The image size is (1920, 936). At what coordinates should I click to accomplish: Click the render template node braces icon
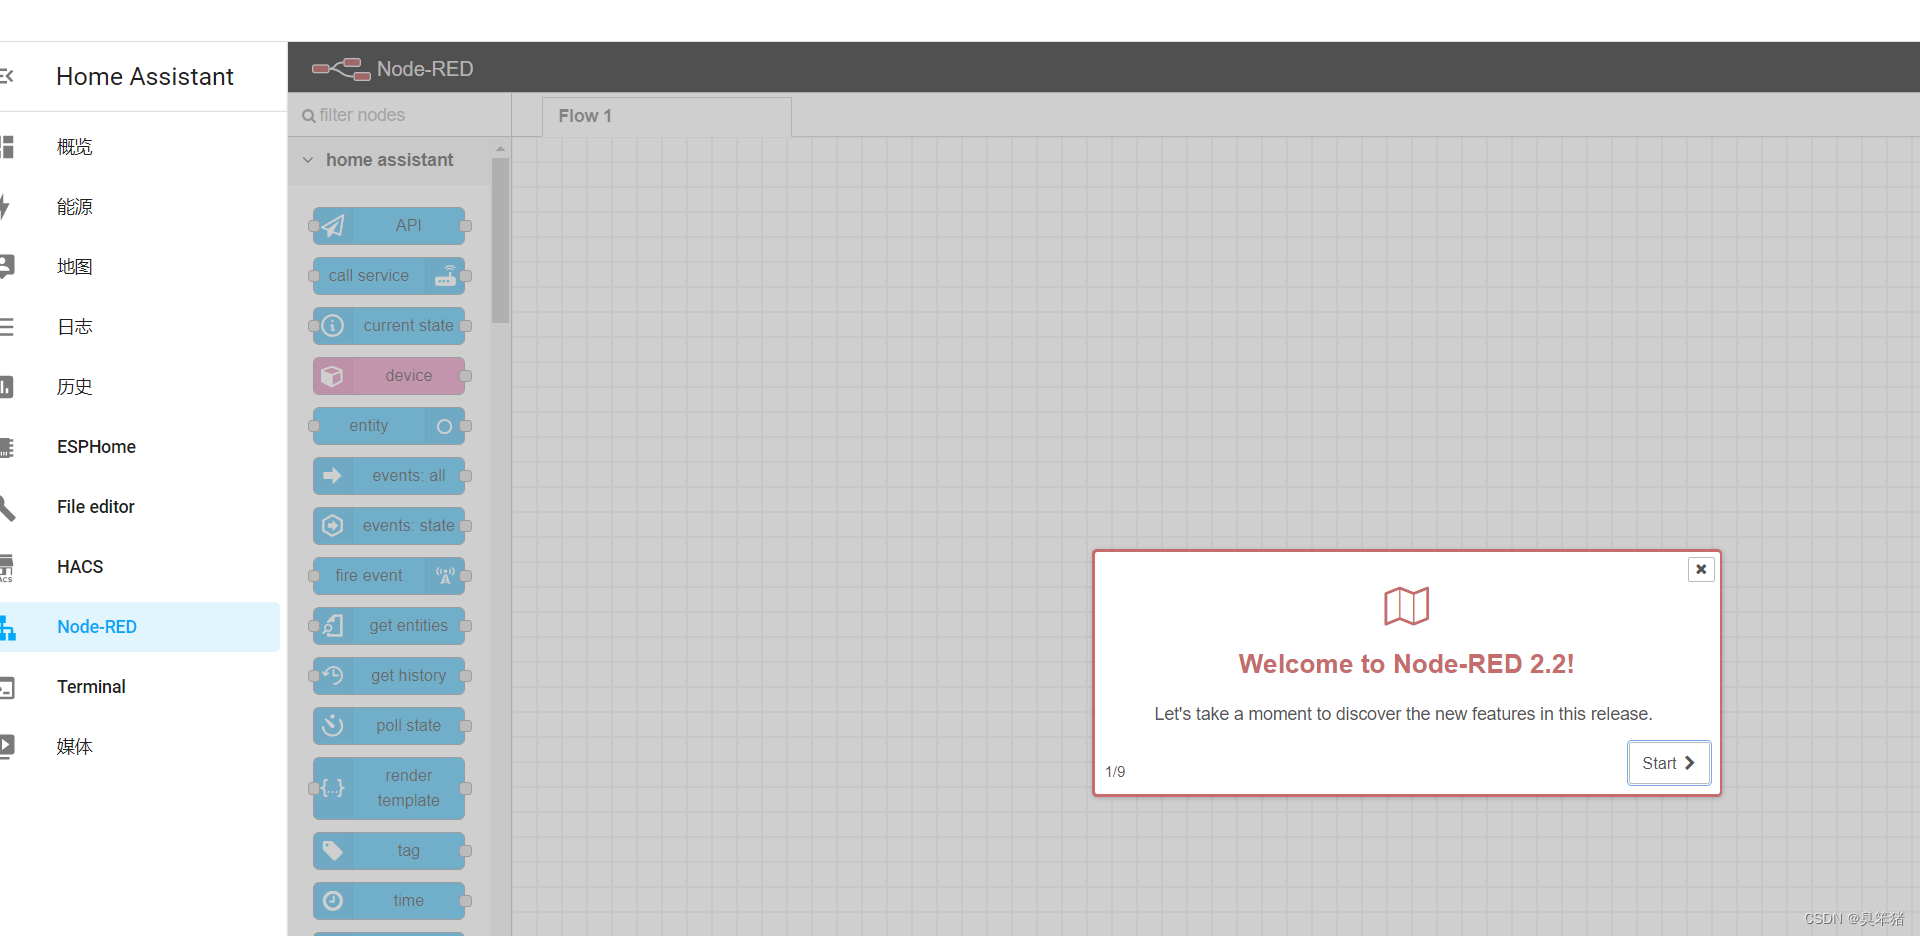(x=333, y=788)
